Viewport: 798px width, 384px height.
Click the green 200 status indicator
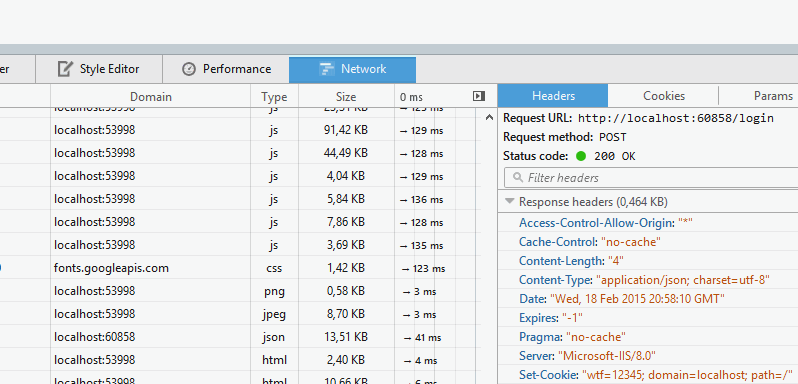(x=581, y=156)
